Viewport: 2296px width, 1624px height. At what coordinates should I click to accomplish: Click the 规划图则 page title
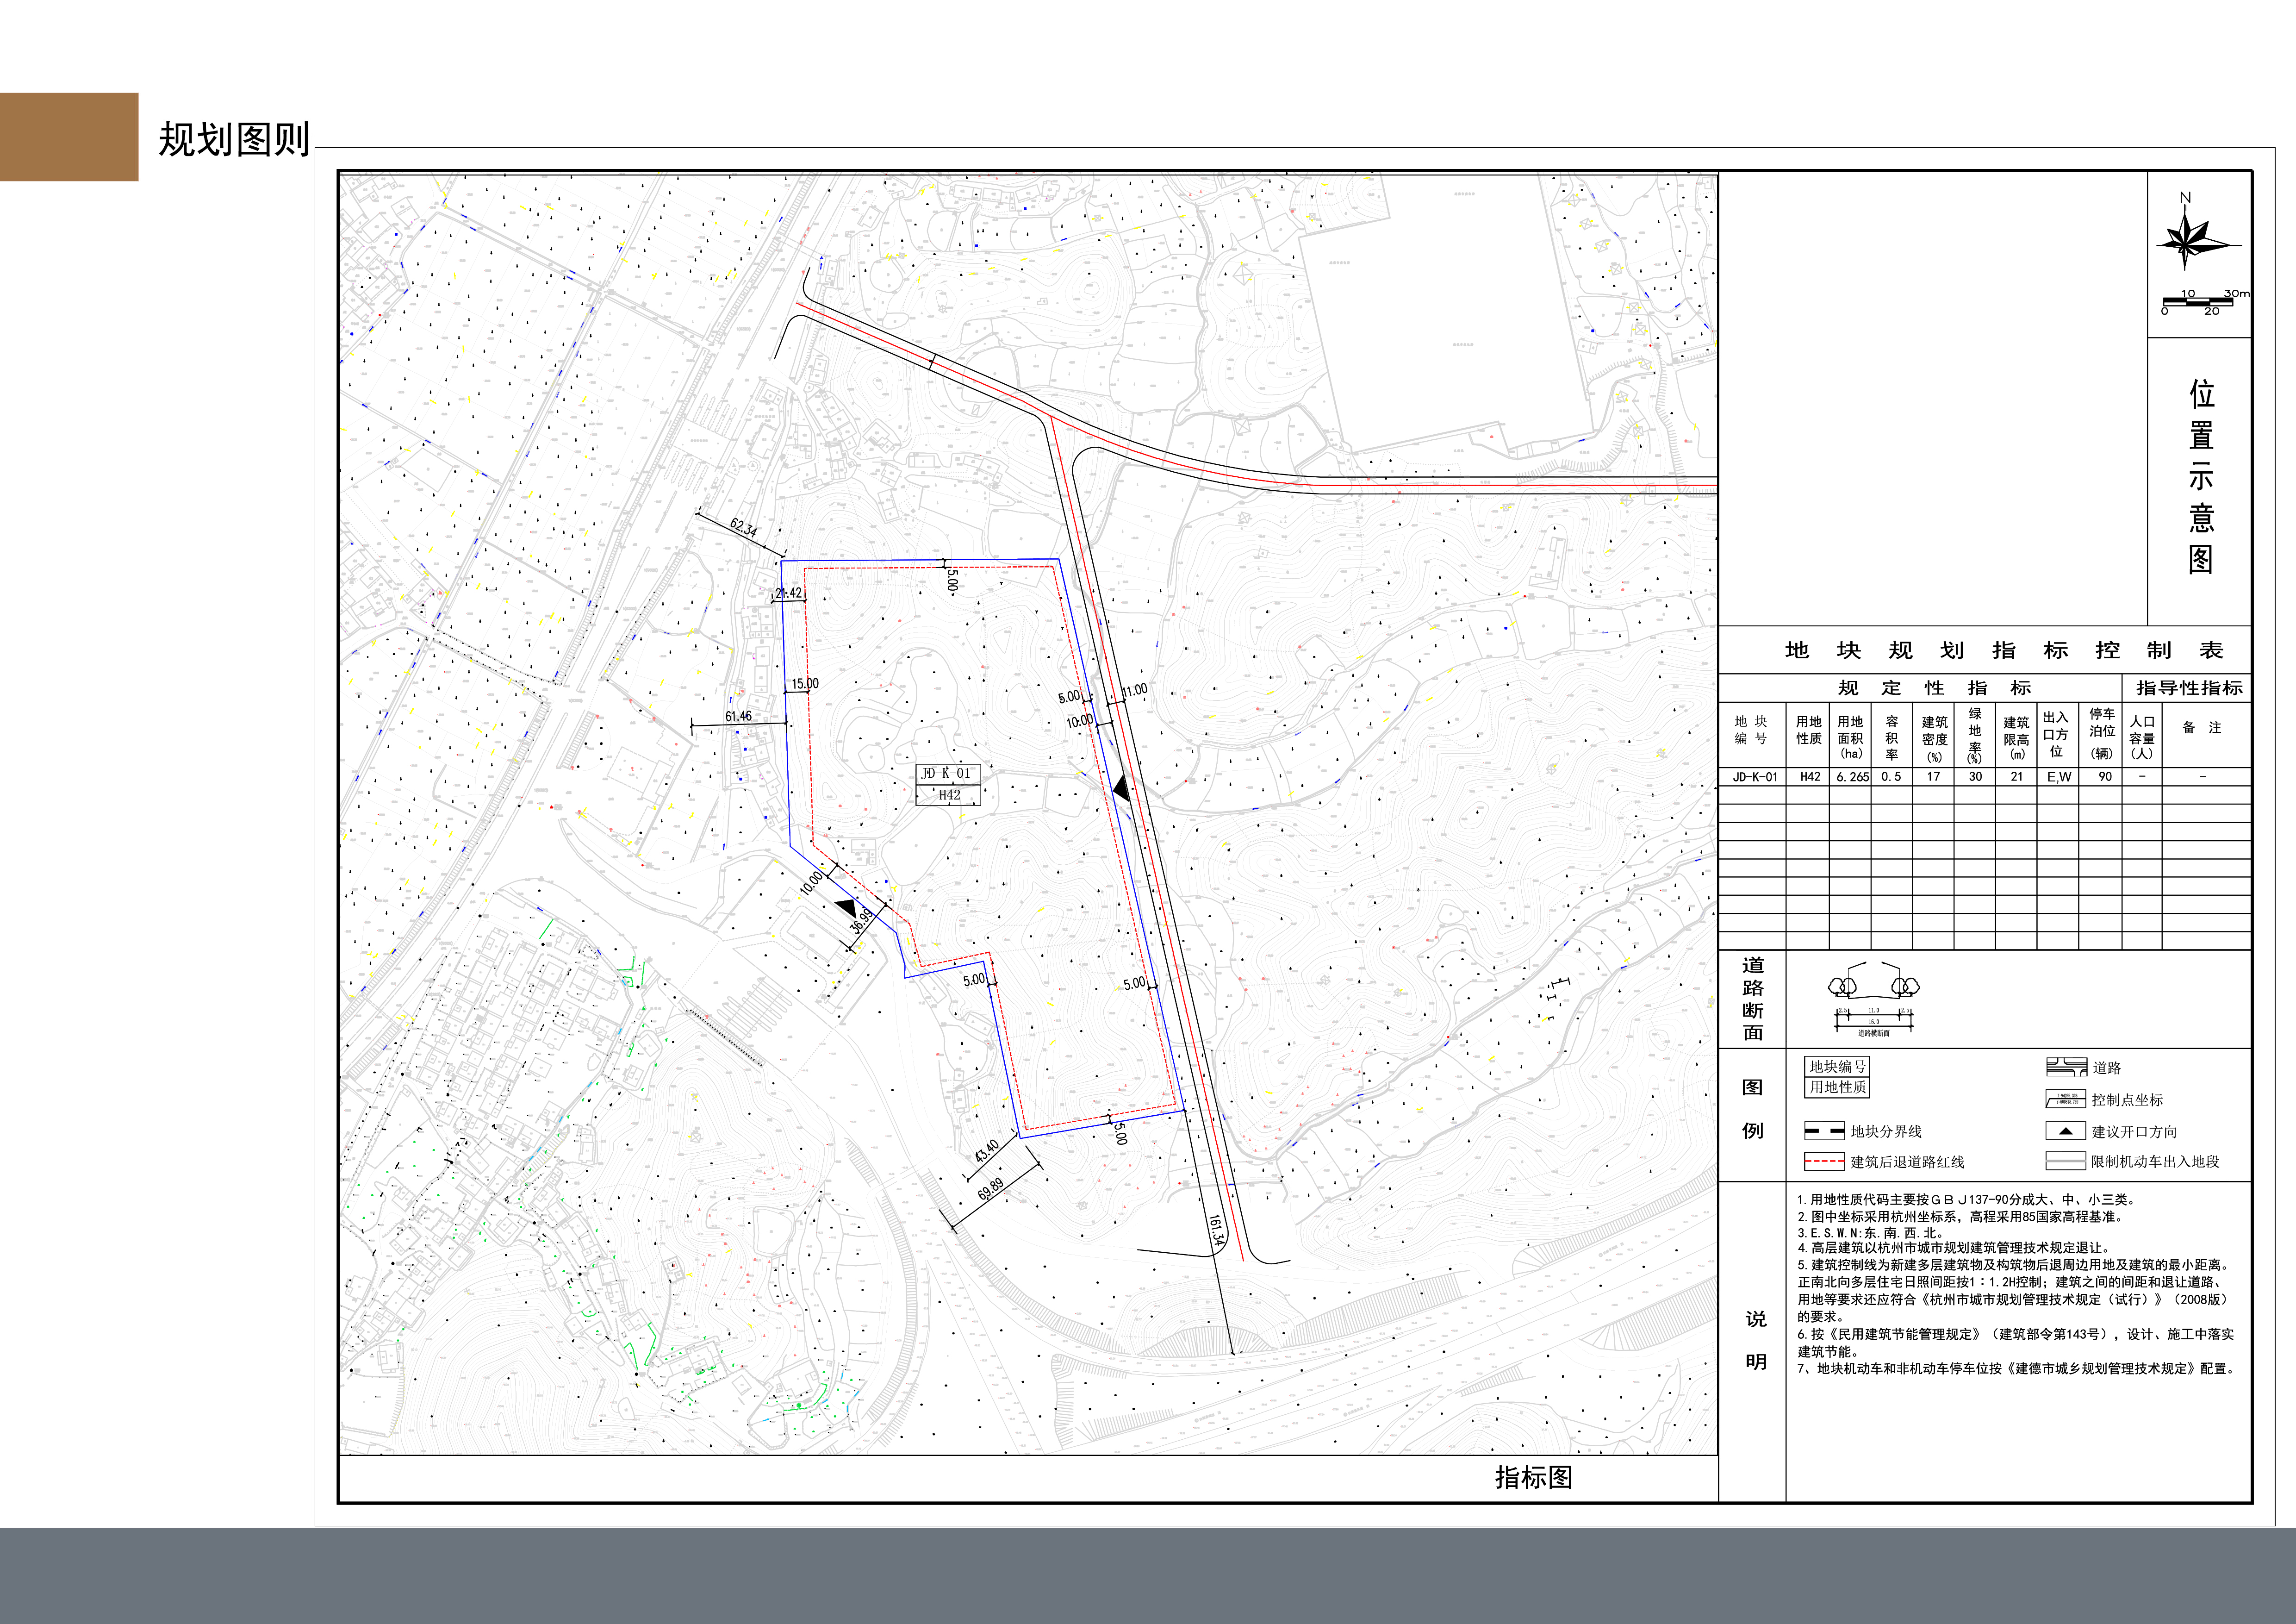[234, 140]
